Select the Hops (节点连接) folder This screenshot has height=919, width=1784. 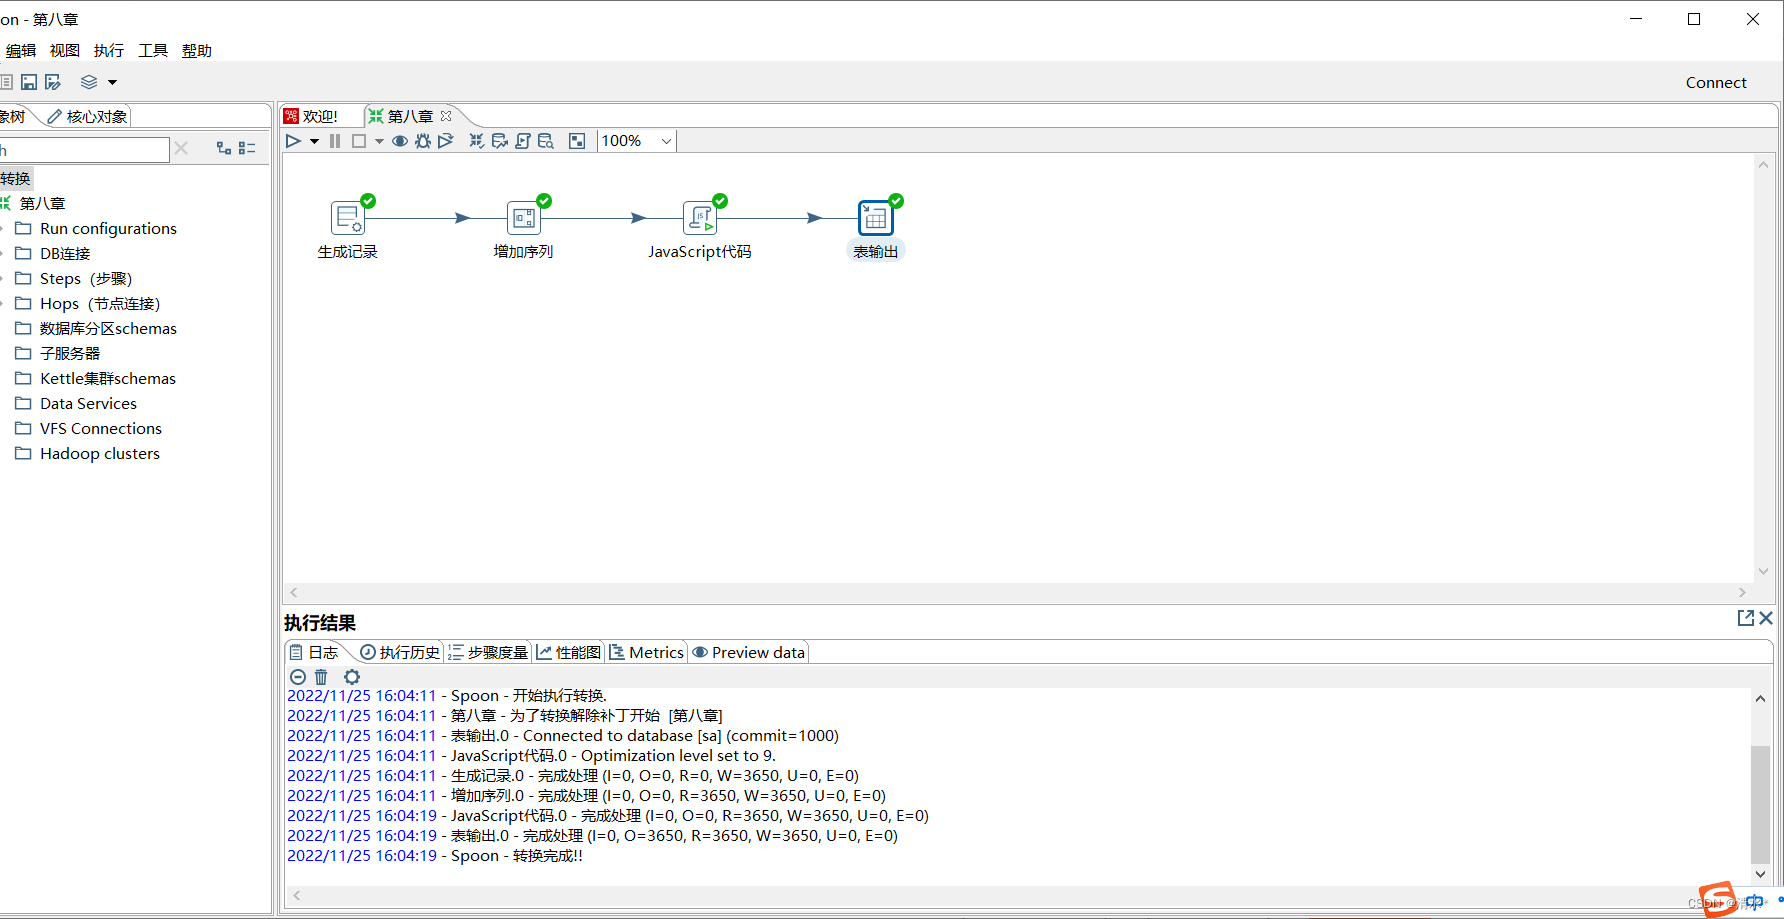(100, 304)
